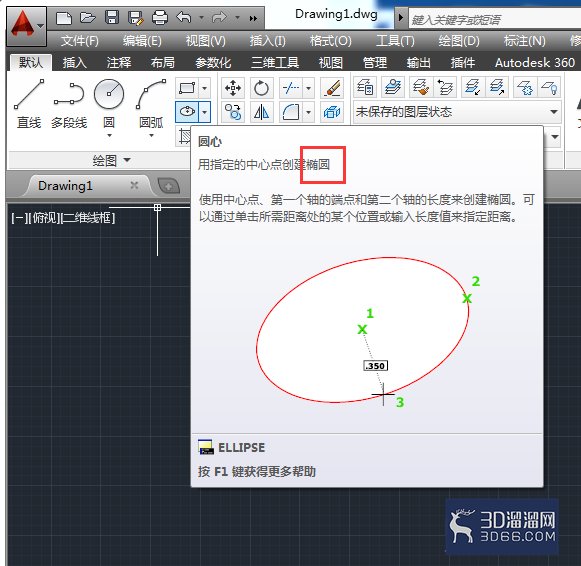This screenshot has width=581, height=566.
Task: Expand the Arc tool dropdown arrow
Action: (151, 136)
